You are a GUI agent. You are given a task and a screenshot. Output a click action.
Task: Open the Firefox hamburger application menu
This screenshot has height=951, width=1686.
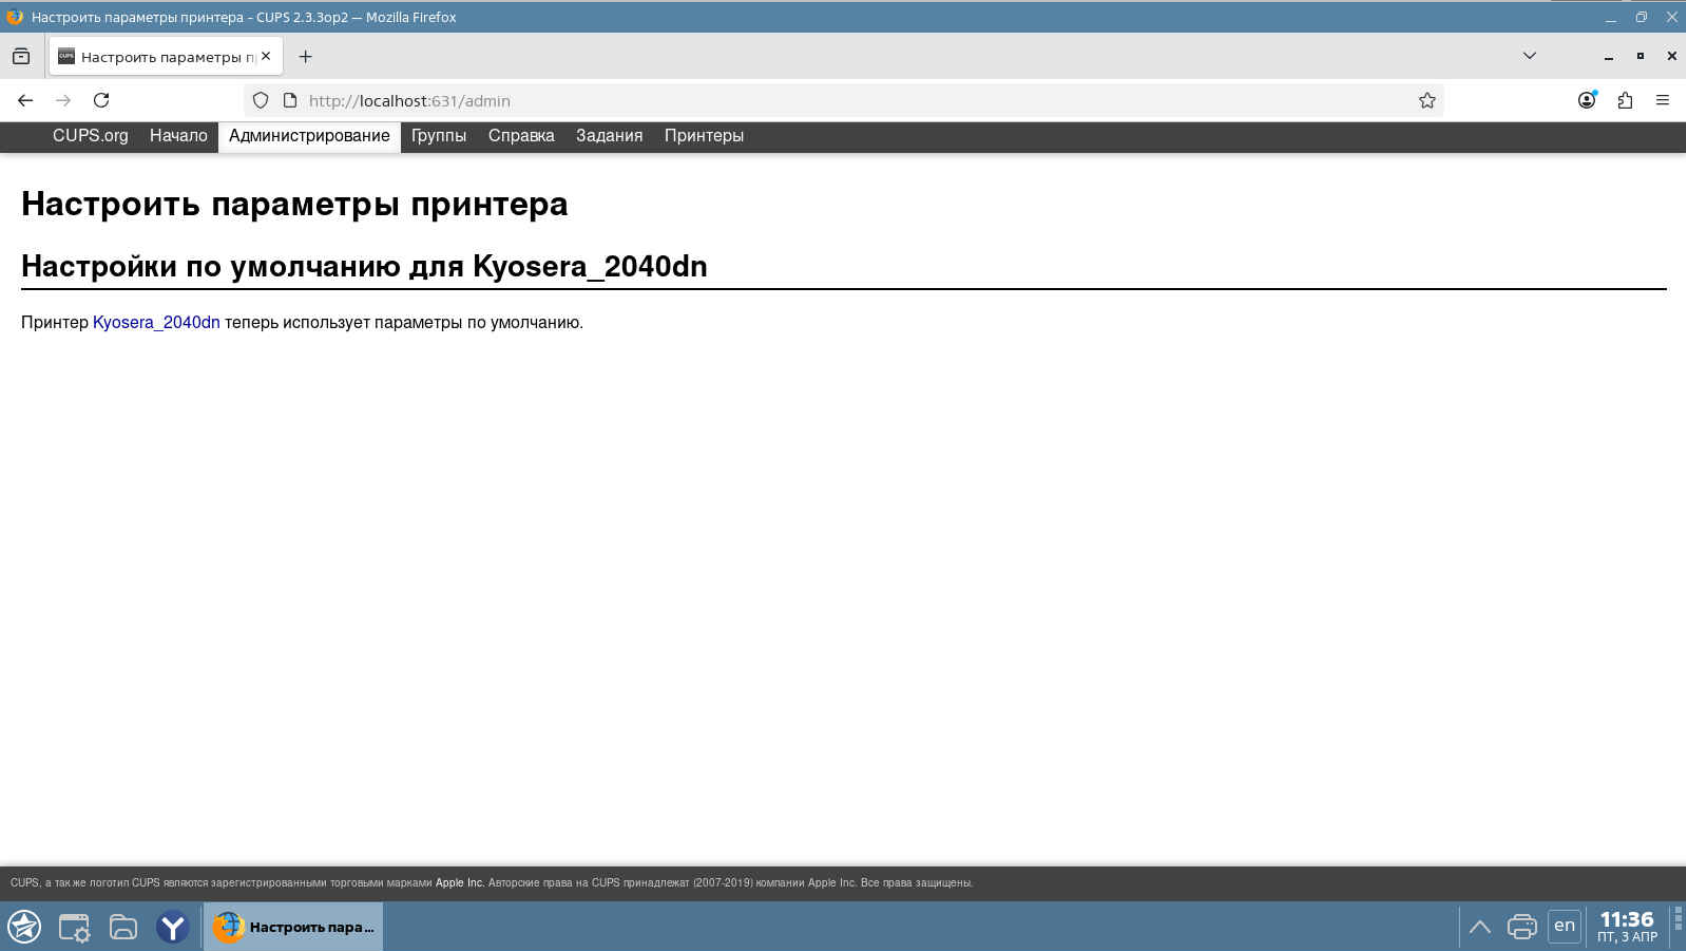(x=1662, y=100)
